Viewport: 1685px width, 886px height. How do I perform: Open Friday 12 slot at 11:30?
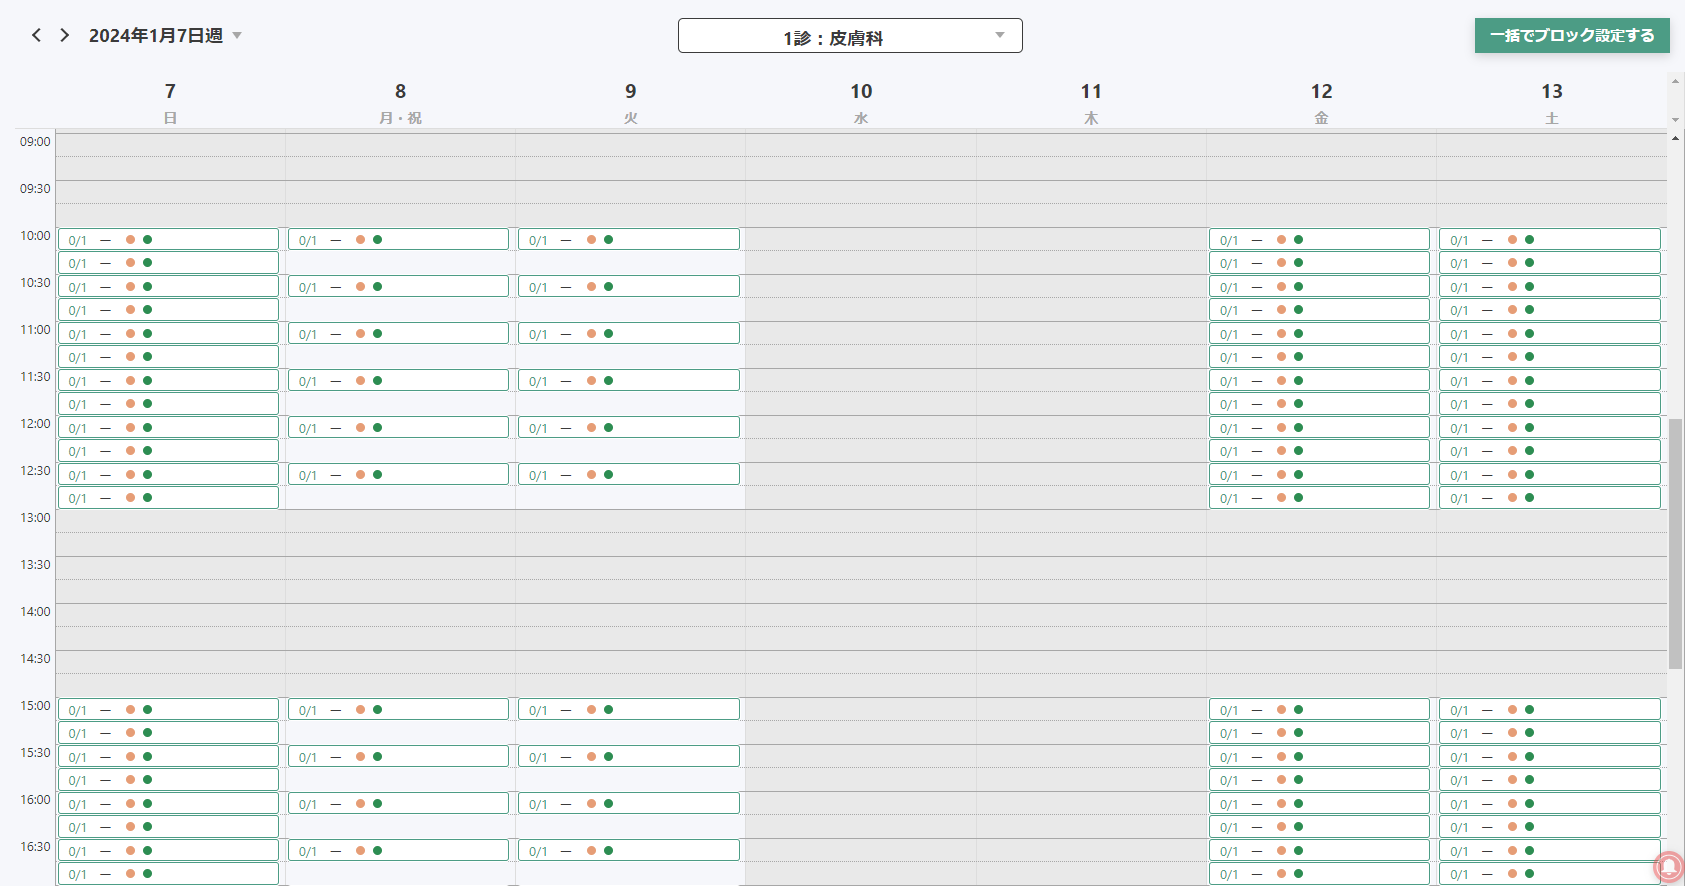point(1319,380)
